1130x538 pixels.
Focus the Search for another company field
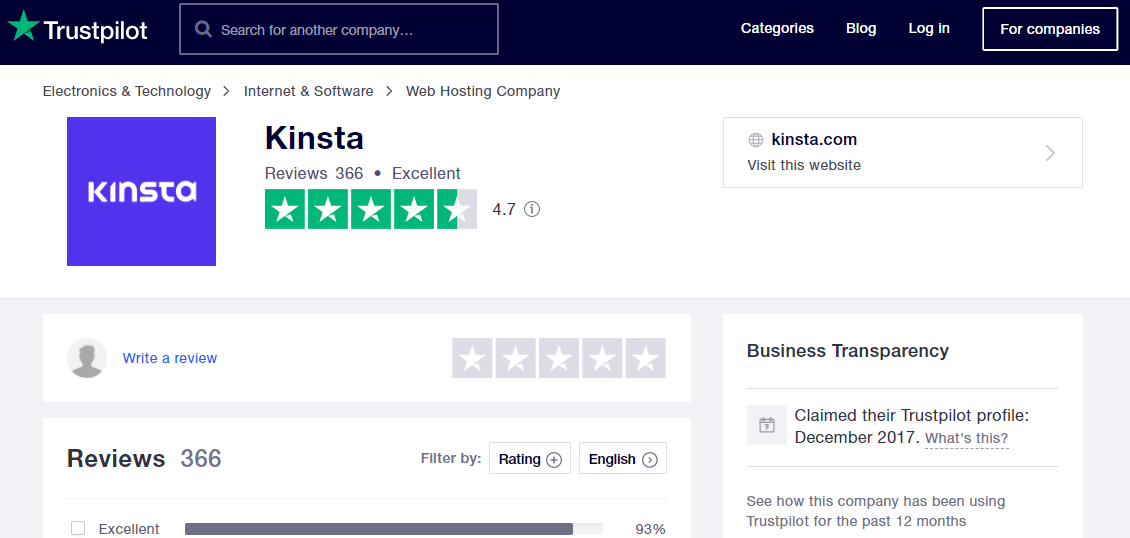[x=339, y=30]
